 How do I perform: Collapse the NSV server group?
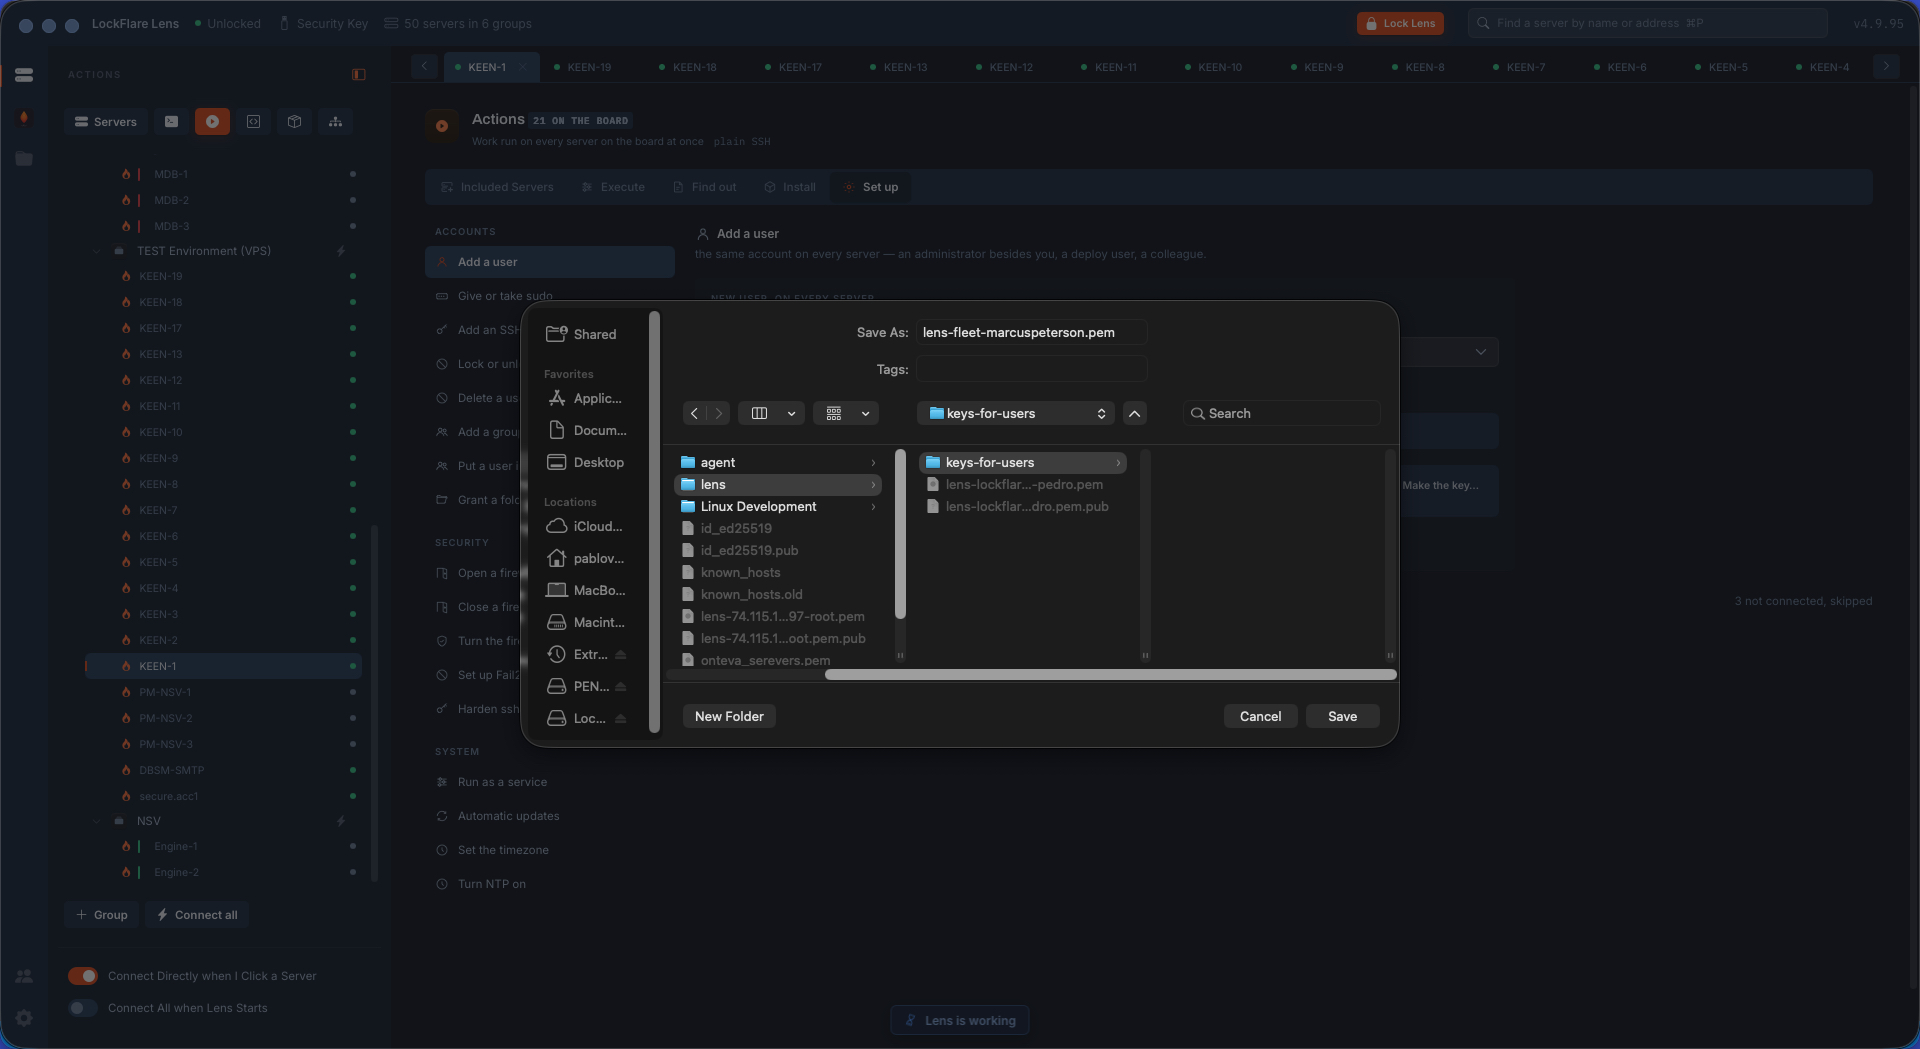coord(97,821)
